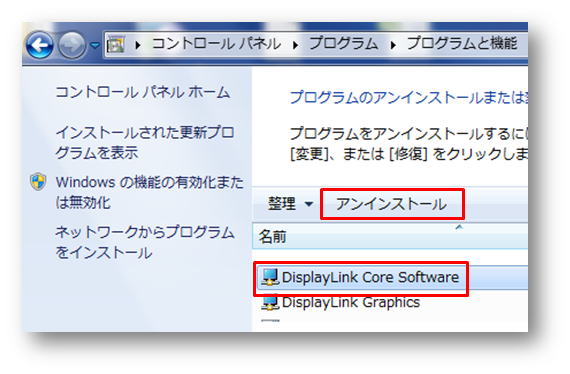The image size is (570, 374).
Task: Expand arrow before プログラム breadcrumb
Action: (x=296, y=45)
